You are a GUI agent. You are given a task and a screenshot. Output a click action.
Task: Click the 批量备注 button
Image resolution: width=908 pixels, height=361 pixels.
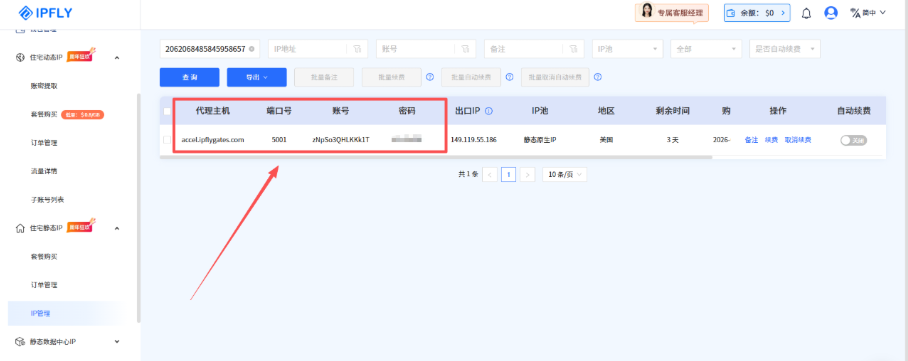pos(324,77)
